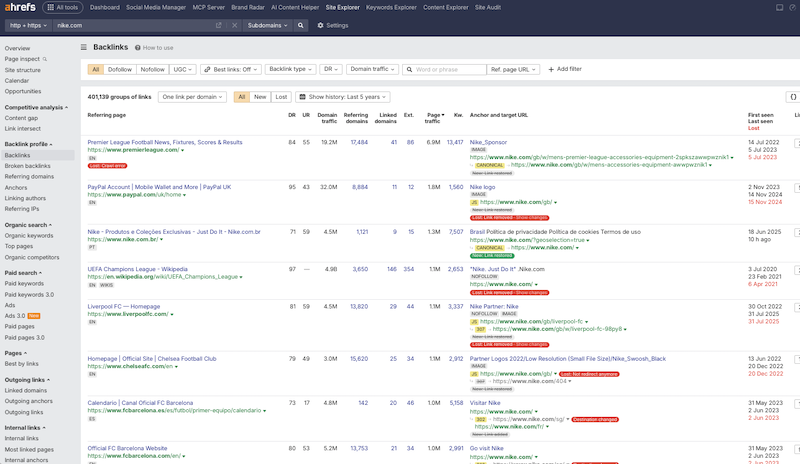Open Show history: Last 5 years dropdown
The width and height of the screenshot is (800, 464).
pyautogui.click(x=343, y=96)
